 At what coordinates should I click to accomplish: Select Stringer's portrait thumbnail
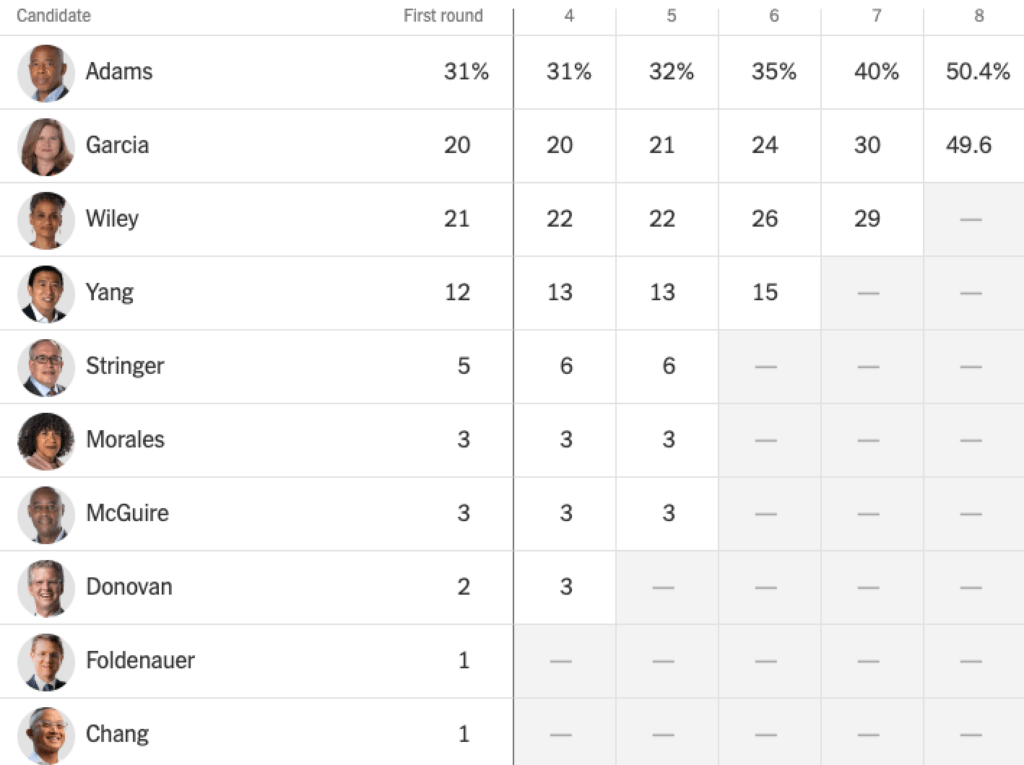(46, 367)
